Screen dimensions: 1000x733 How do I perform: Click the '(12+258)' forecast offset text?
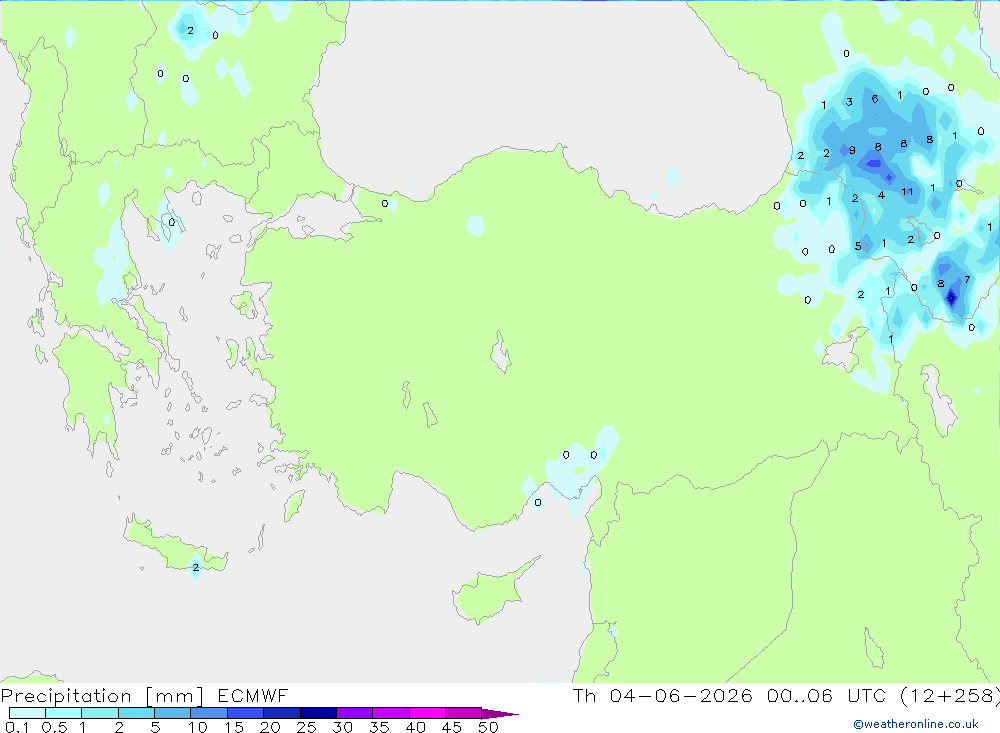(950, 695)
